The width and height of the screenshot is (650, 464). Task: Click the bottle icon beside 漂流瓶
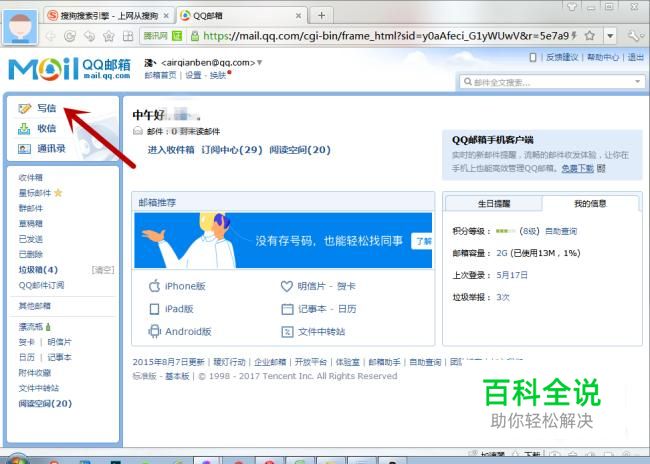48,327
